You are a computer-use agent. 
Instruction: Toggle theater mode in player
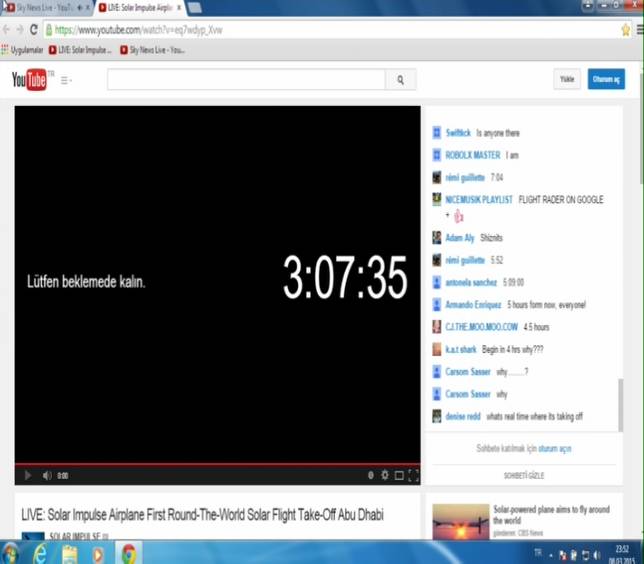(399, 475)
